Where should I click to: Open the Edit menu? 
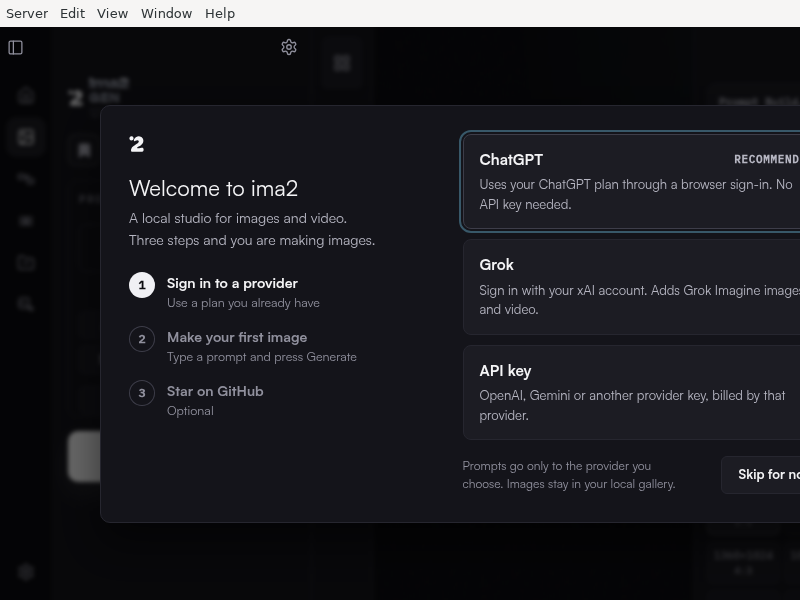(x=72, y=13)
